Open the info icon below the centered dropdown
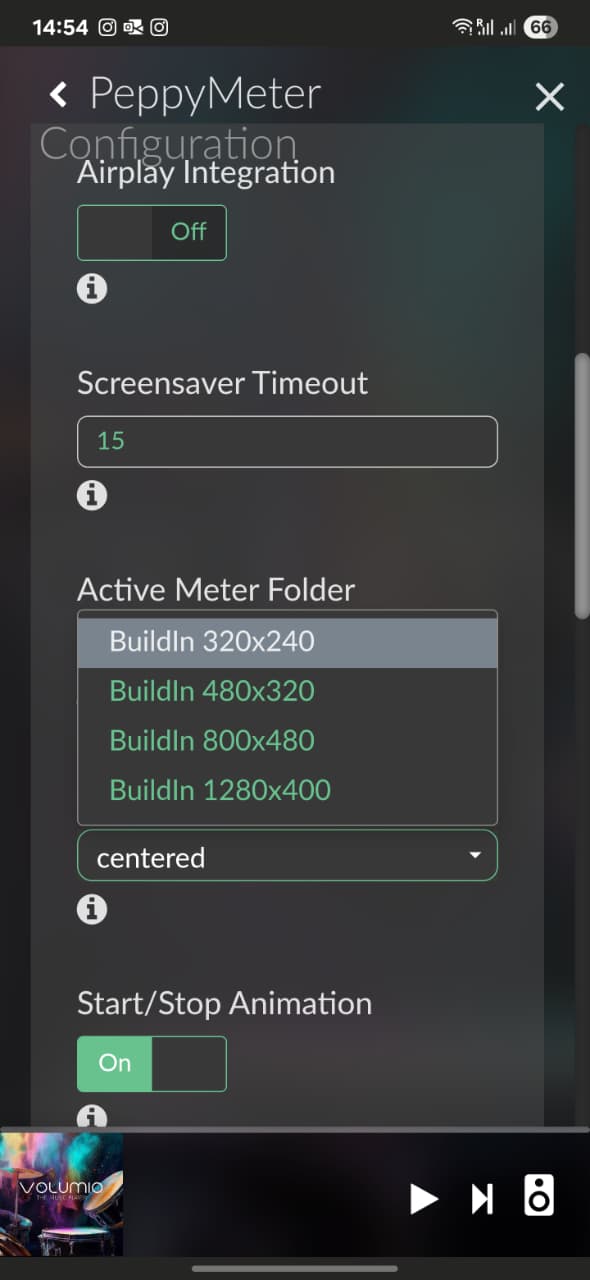The image size is (590, 1280). (92, 910)
